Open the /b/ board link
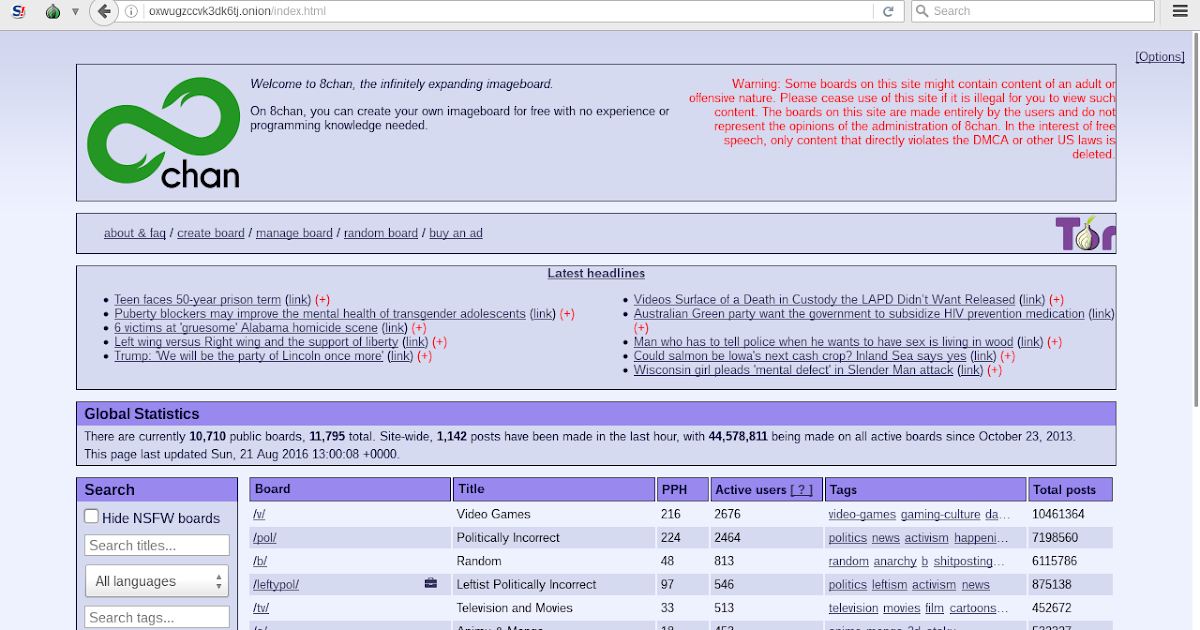 coord(259,561)
